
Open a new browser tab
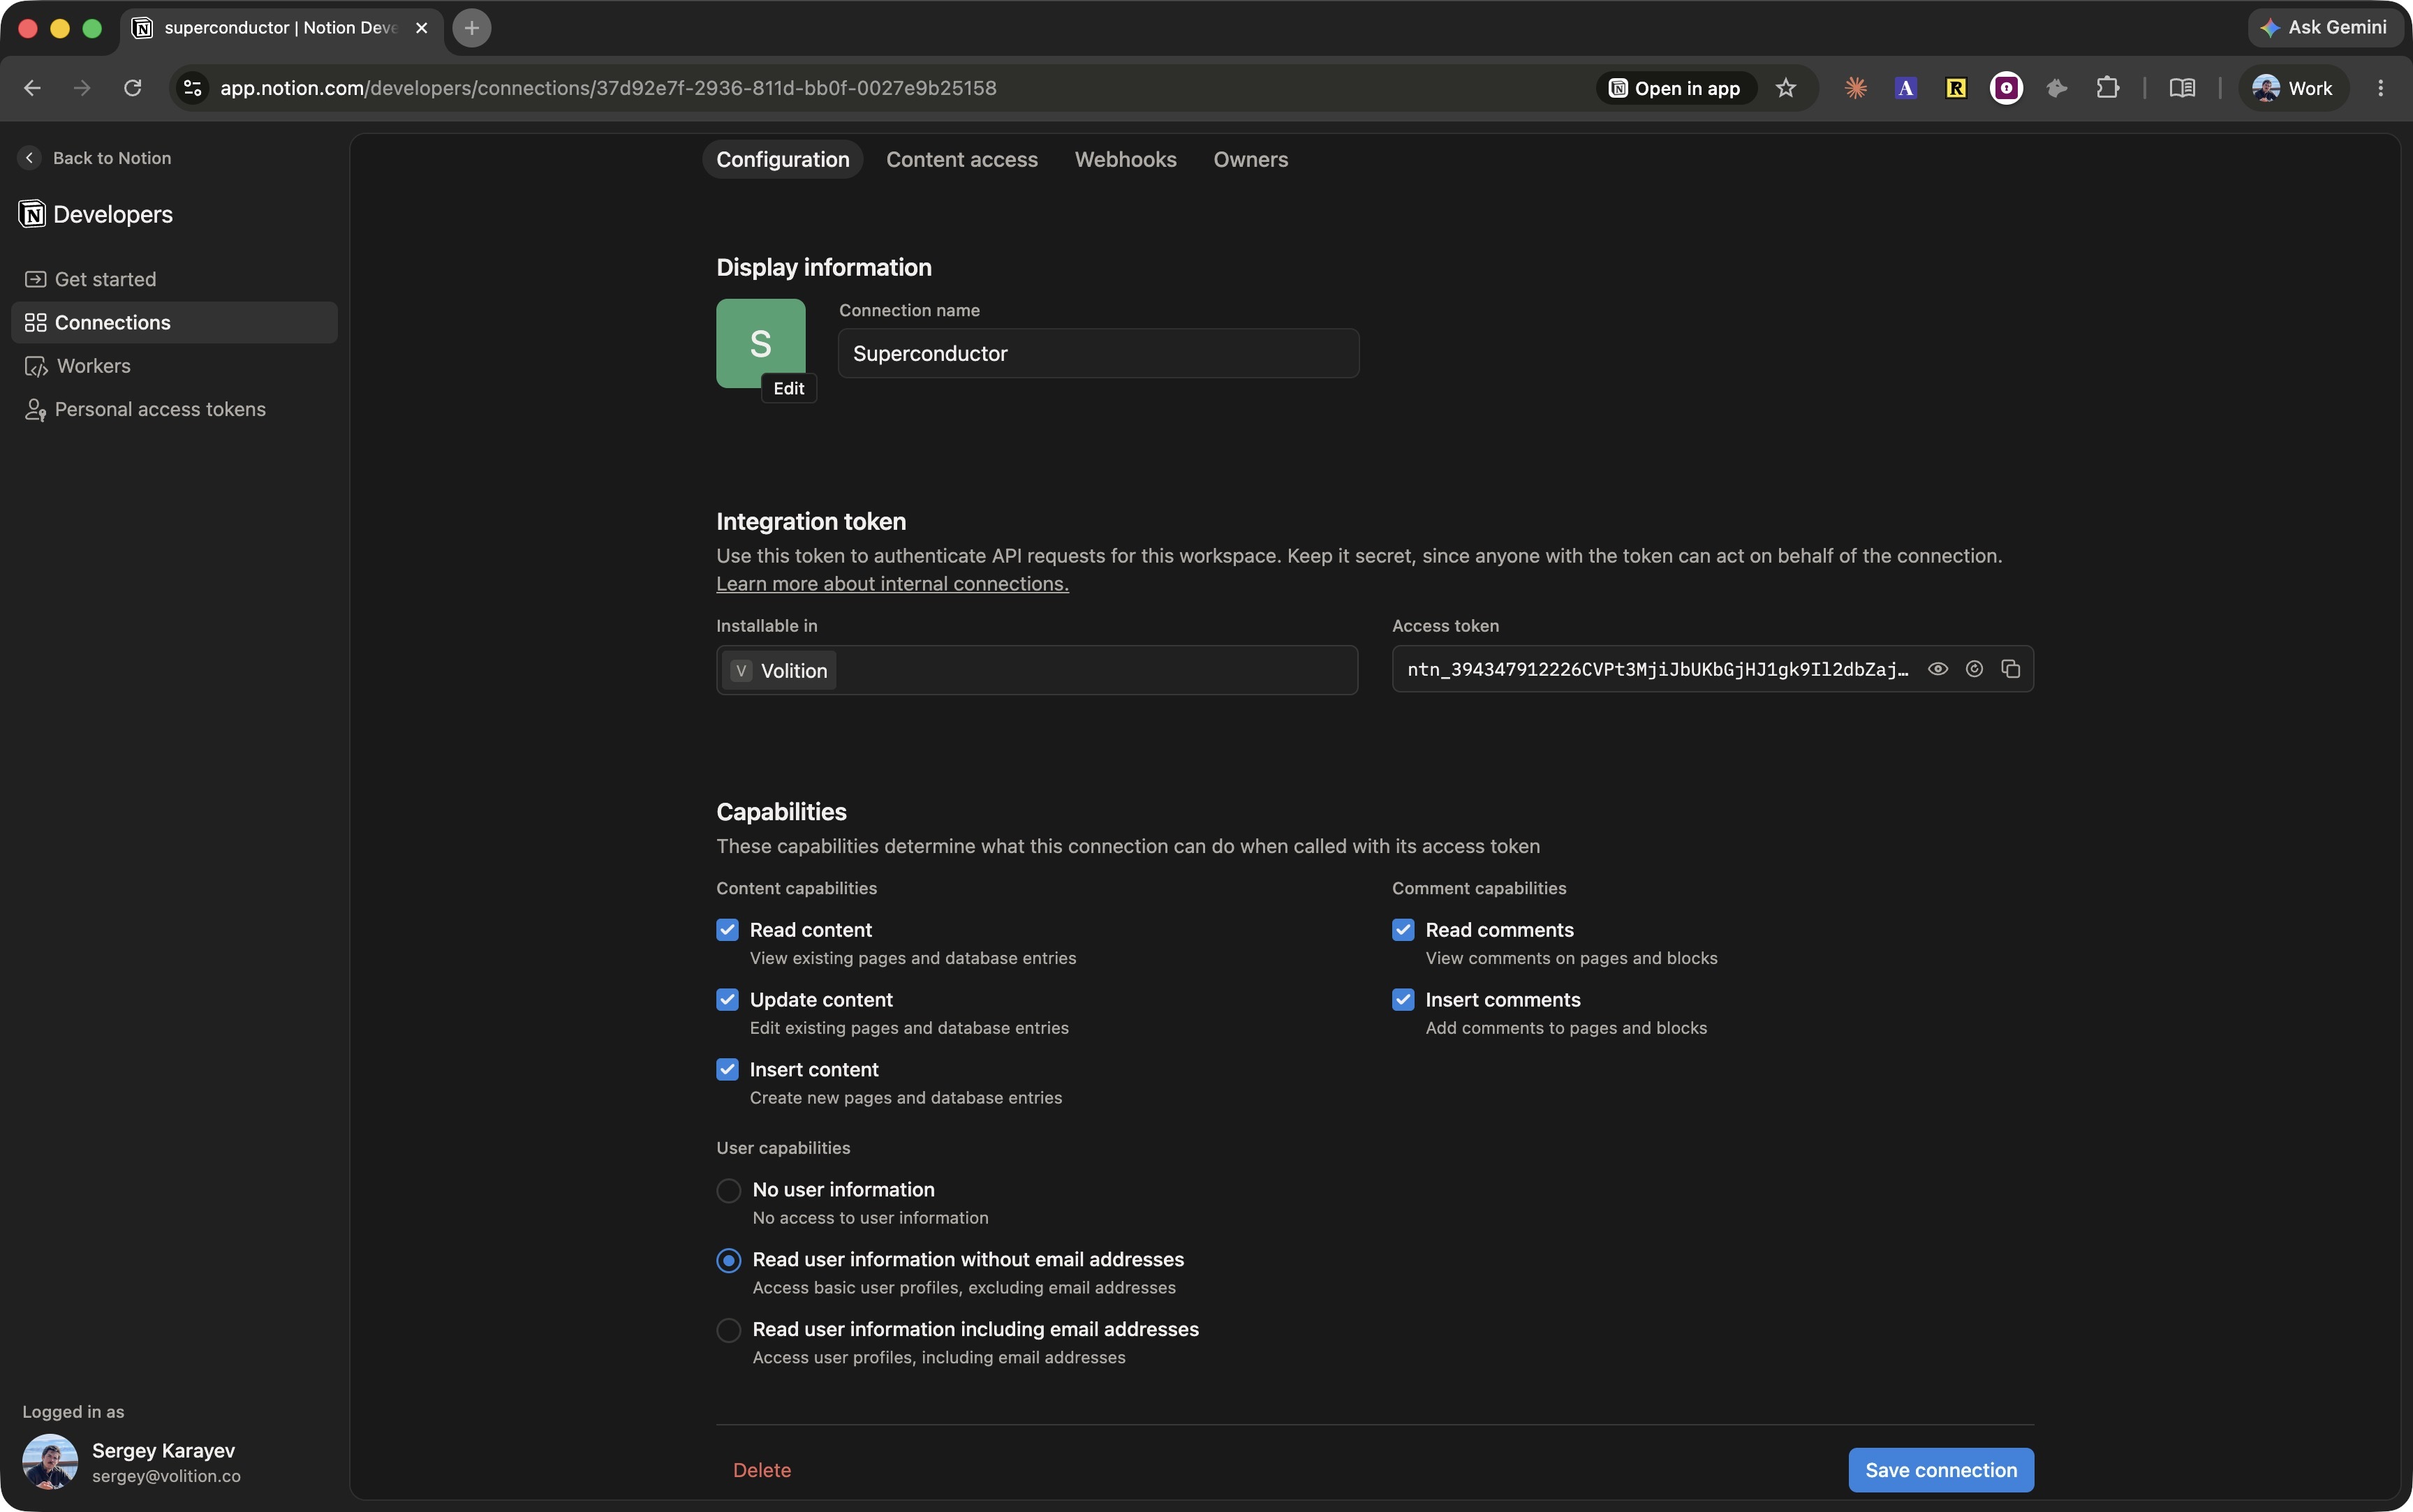coord(472,28)
